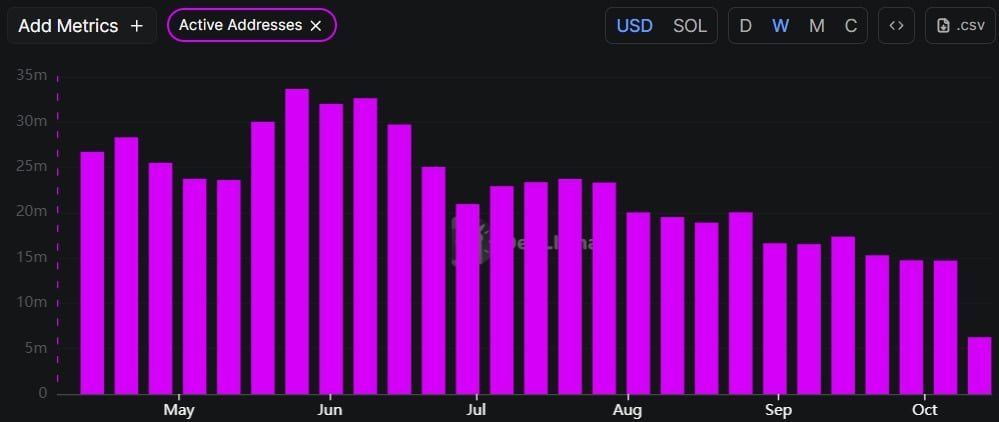Select monthly interval M

816,26
